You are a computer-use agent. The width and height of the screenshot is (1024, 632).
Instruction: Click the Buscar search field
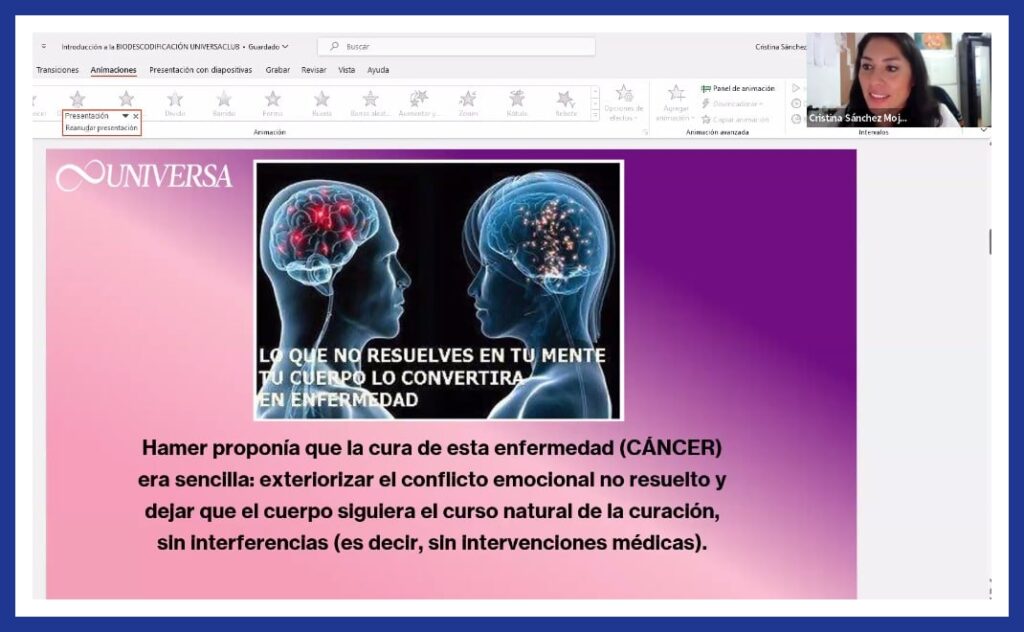tap(456, 46)
